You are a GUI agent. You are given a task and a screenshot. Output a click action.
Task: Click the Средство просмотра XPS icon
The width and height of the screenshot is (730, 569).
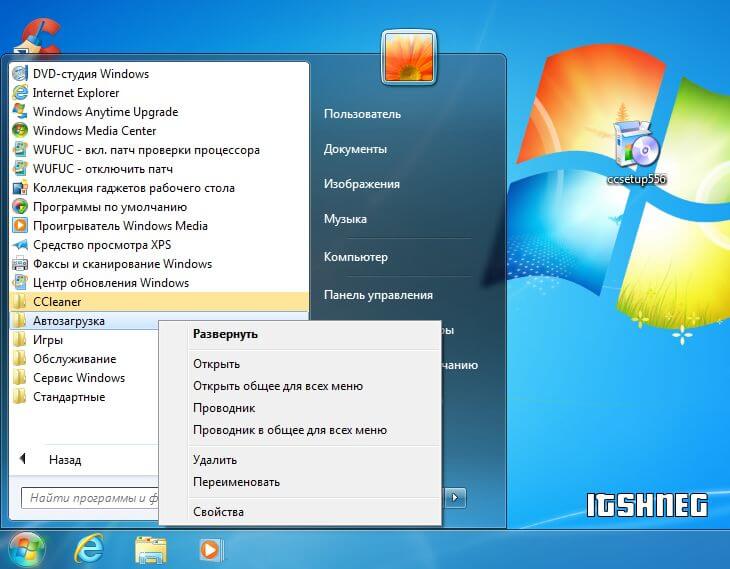pos(20,245)
